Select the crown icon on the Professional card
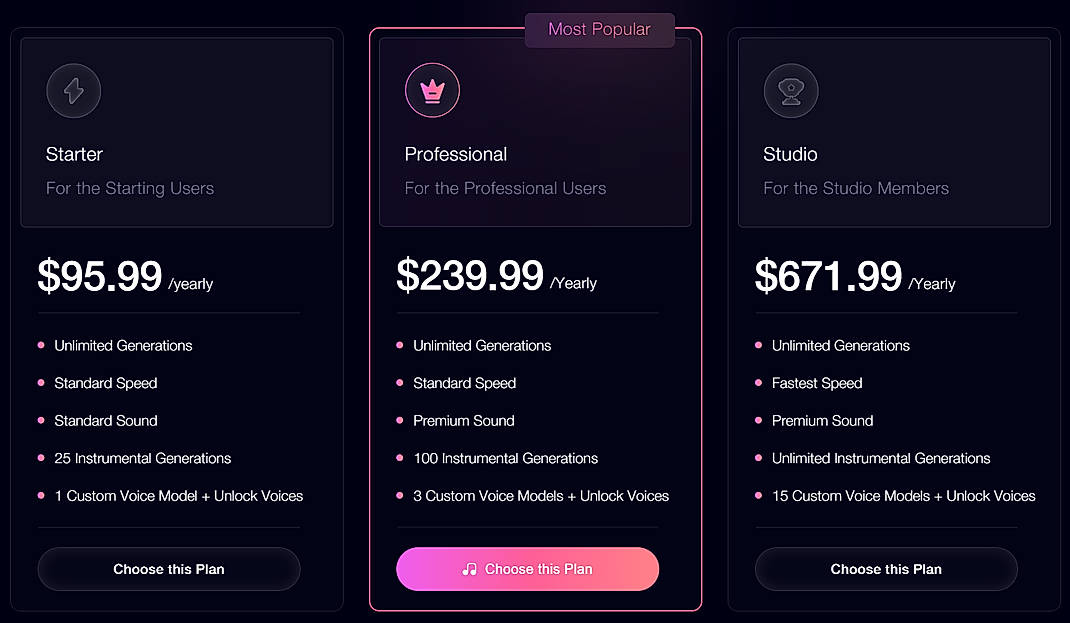The height and width of the screenshot is (623, 1070). [x=431, y=90]
